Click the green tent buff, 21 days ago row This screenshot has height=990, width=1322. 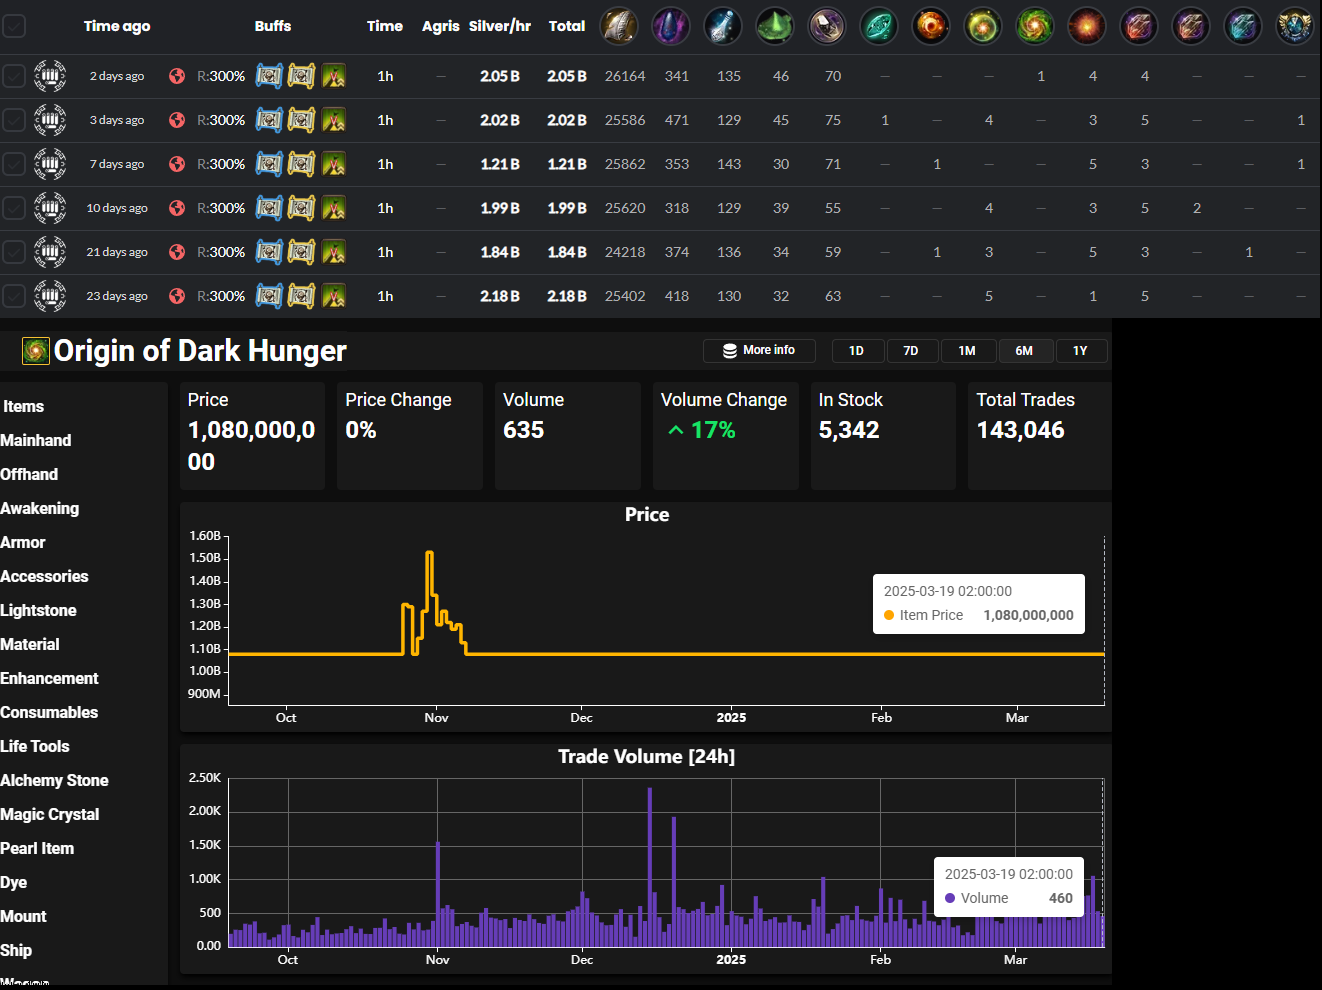tap(334, 252)
